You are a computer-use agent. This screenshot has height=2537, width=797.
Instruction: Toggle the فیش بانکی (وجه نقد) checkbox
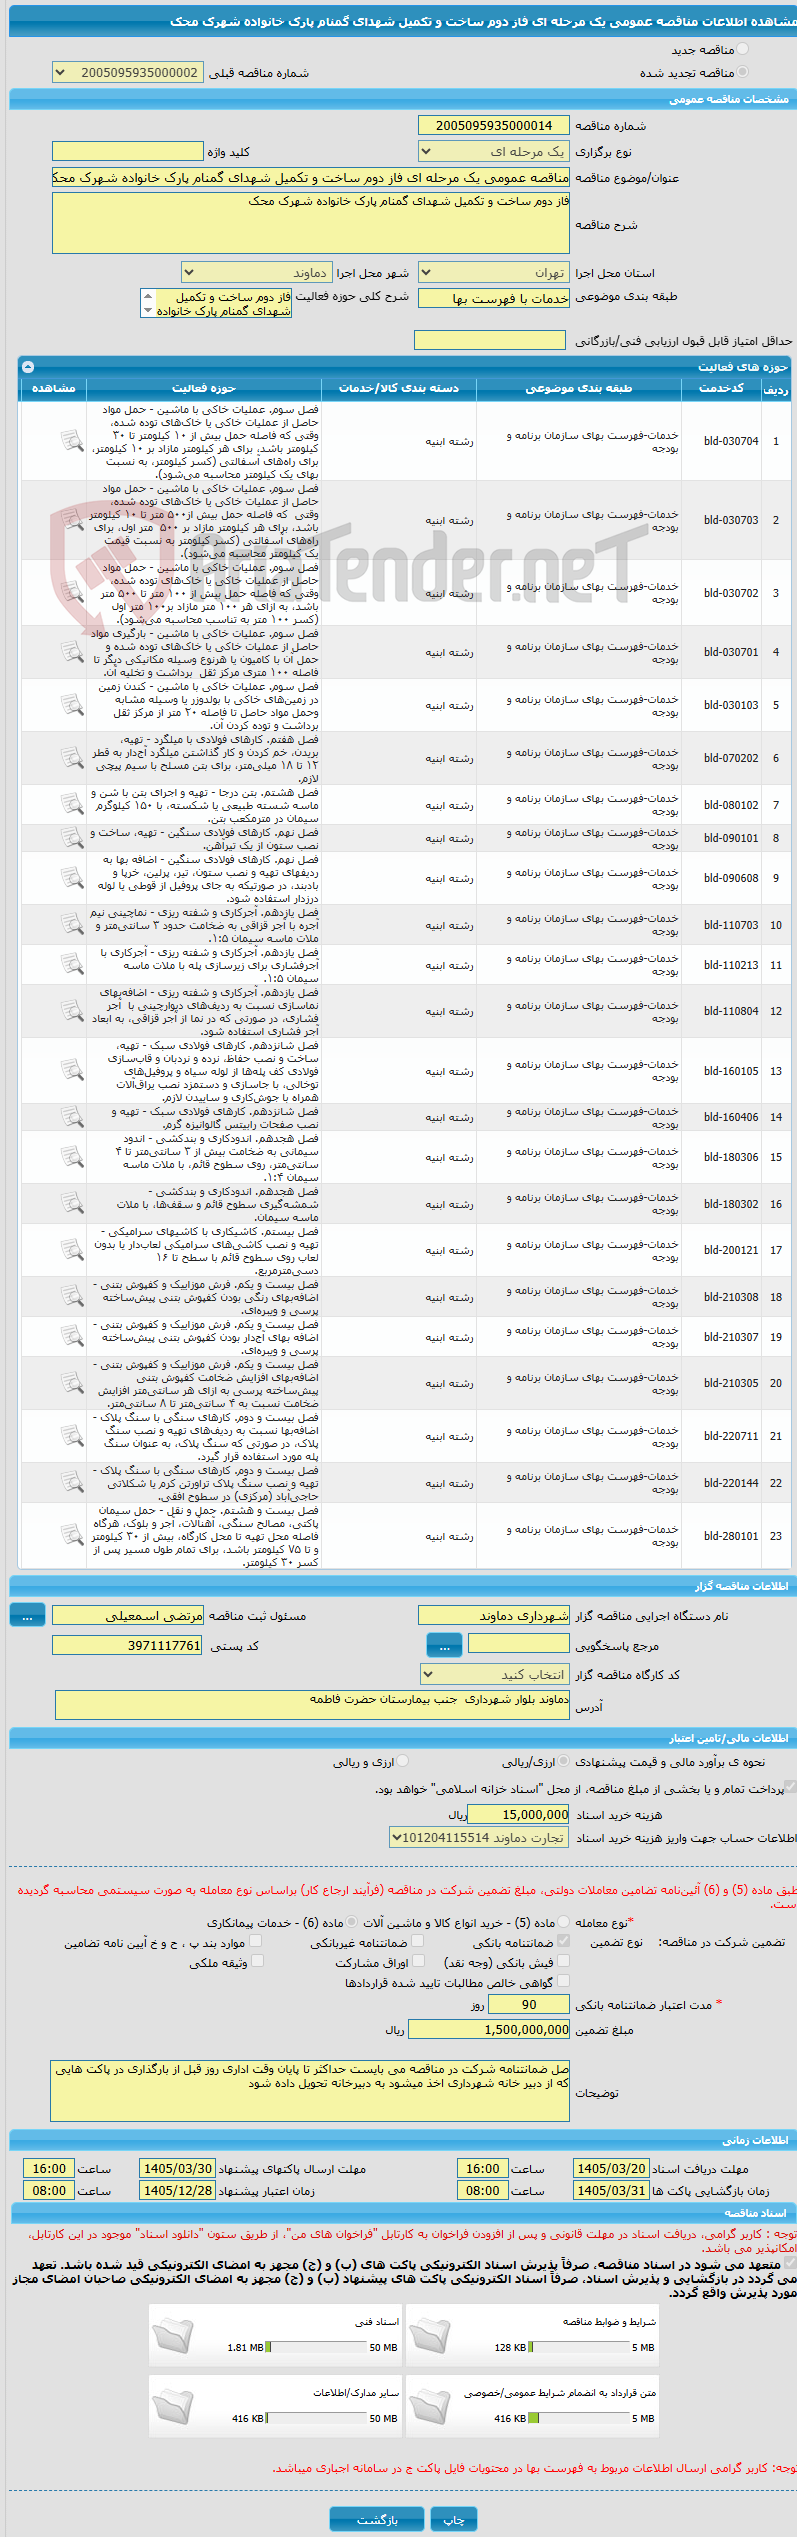[563, 1961]
